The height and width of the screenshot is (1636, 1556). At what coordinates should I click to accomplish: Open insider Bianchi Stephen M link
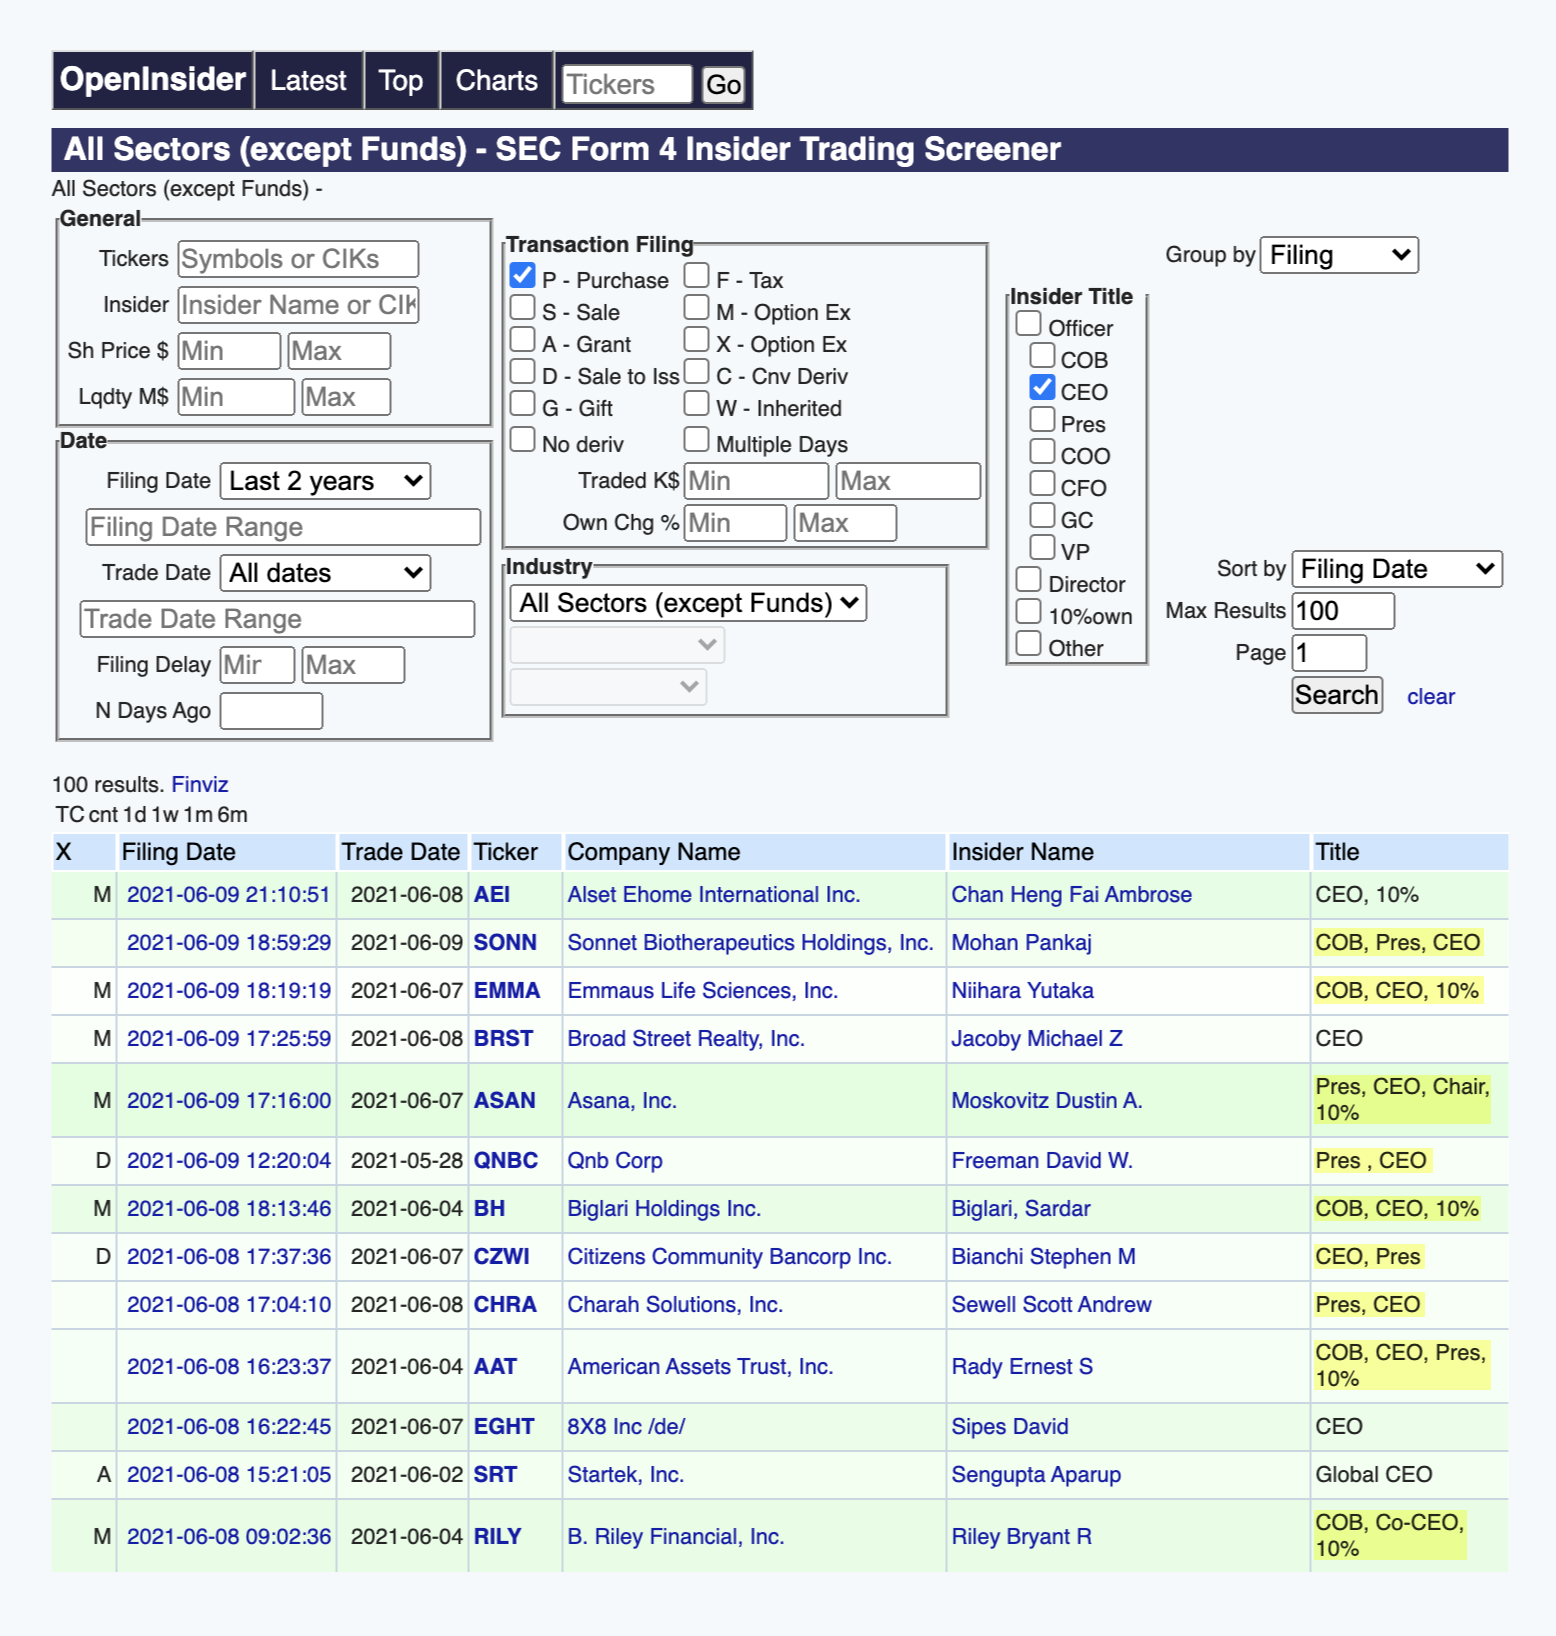pyautogui.click(x=1043, y=1256)
